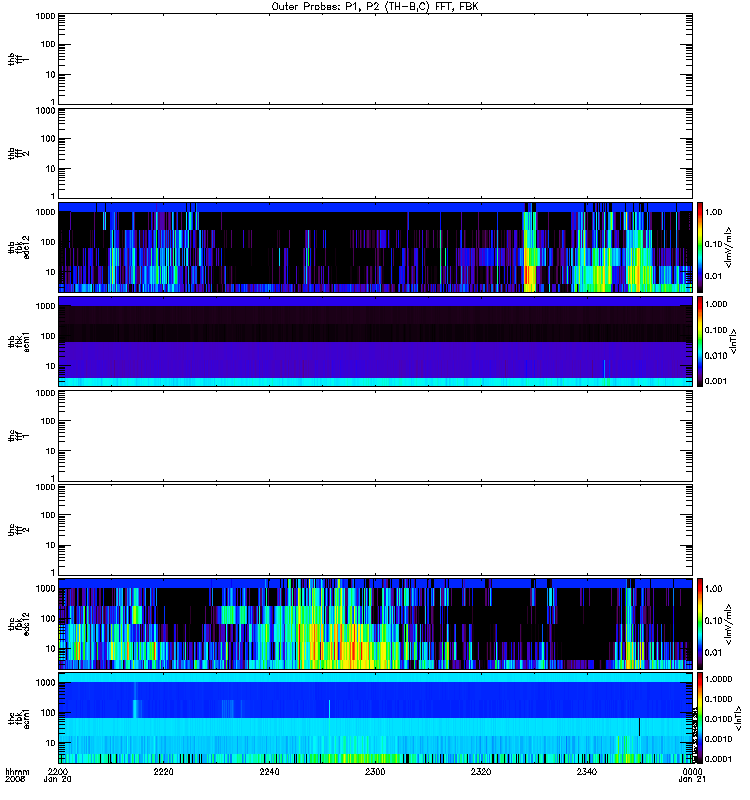
Task: Click the '2008' year label
Action: 15,779
